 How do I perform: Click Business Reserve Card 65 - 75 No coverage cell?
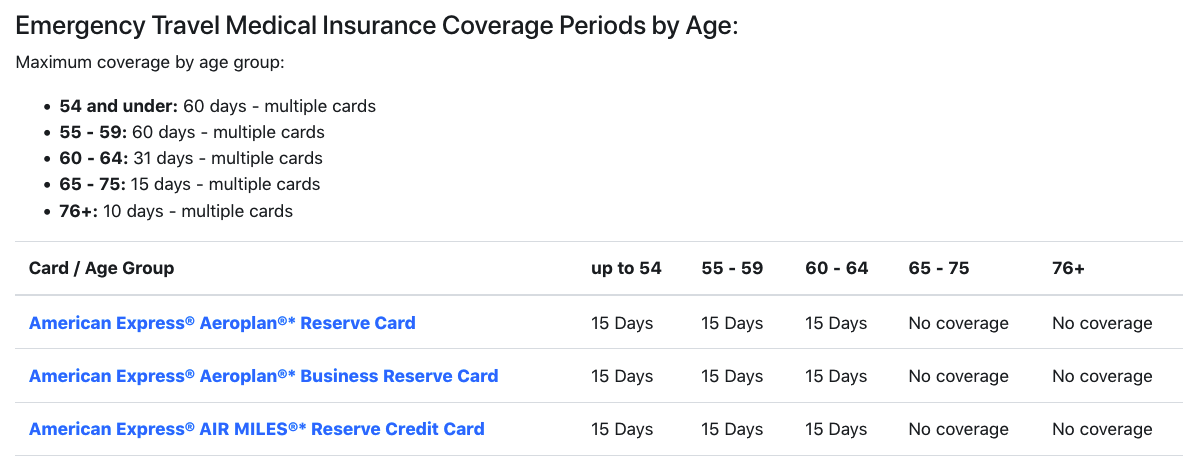958,376
